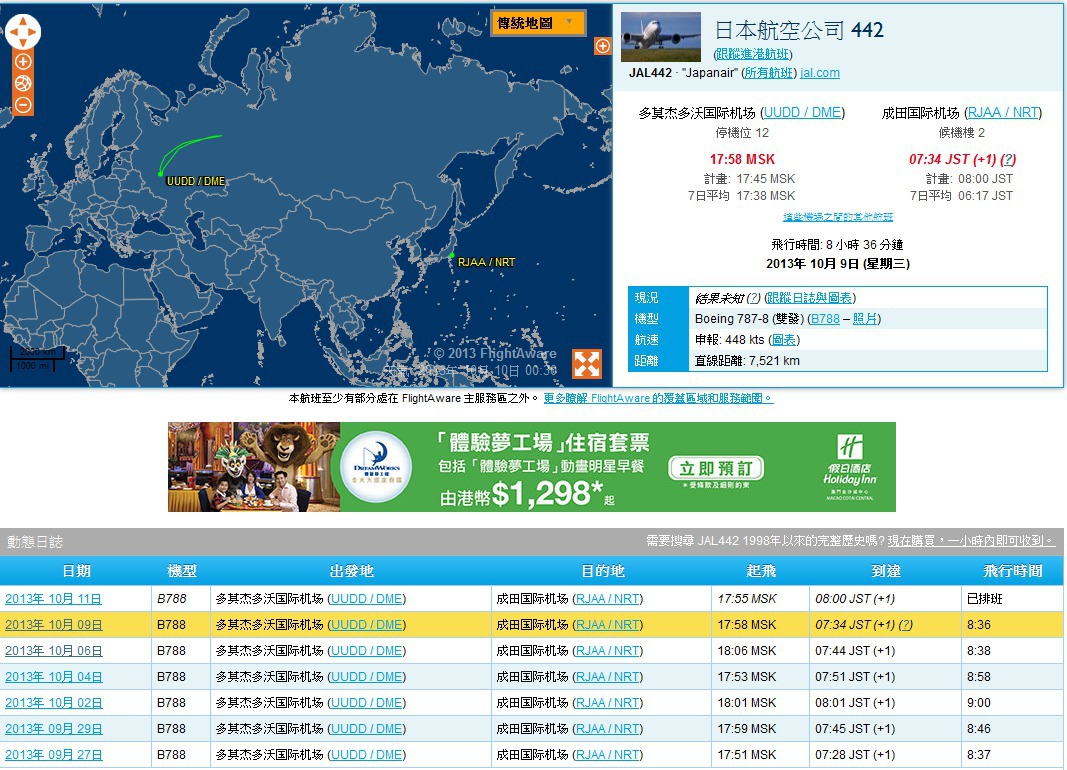Viewport: 1067px width, 770px height.
Task: Click the 現在購買 full history link
Action: click(x=971, y=541)
